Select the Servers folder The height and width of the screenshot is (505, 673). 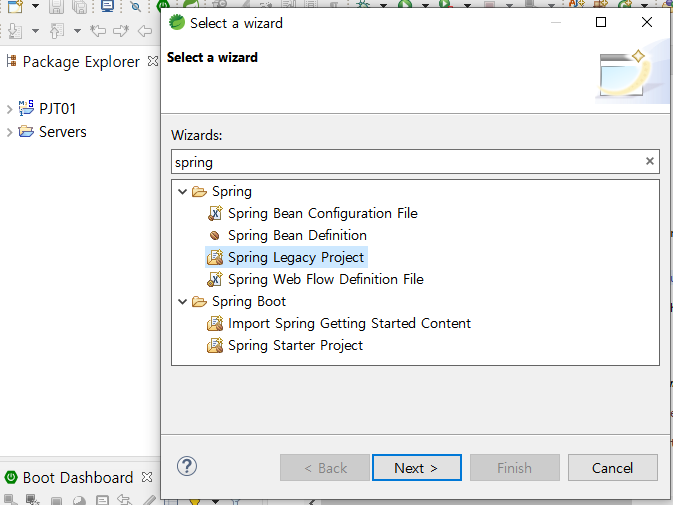[63, 132]
